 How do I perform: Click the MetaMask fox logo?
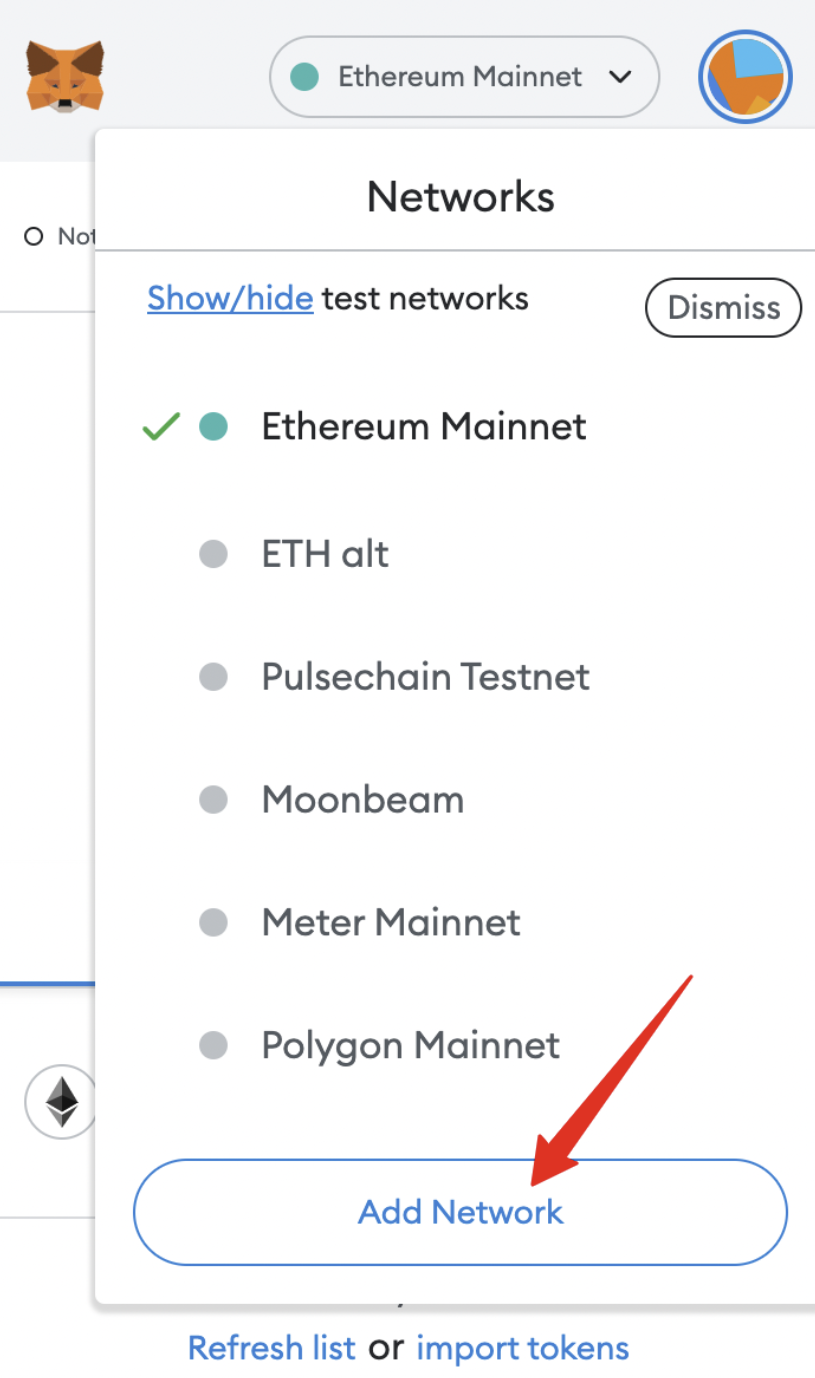(x=65, y=76)
